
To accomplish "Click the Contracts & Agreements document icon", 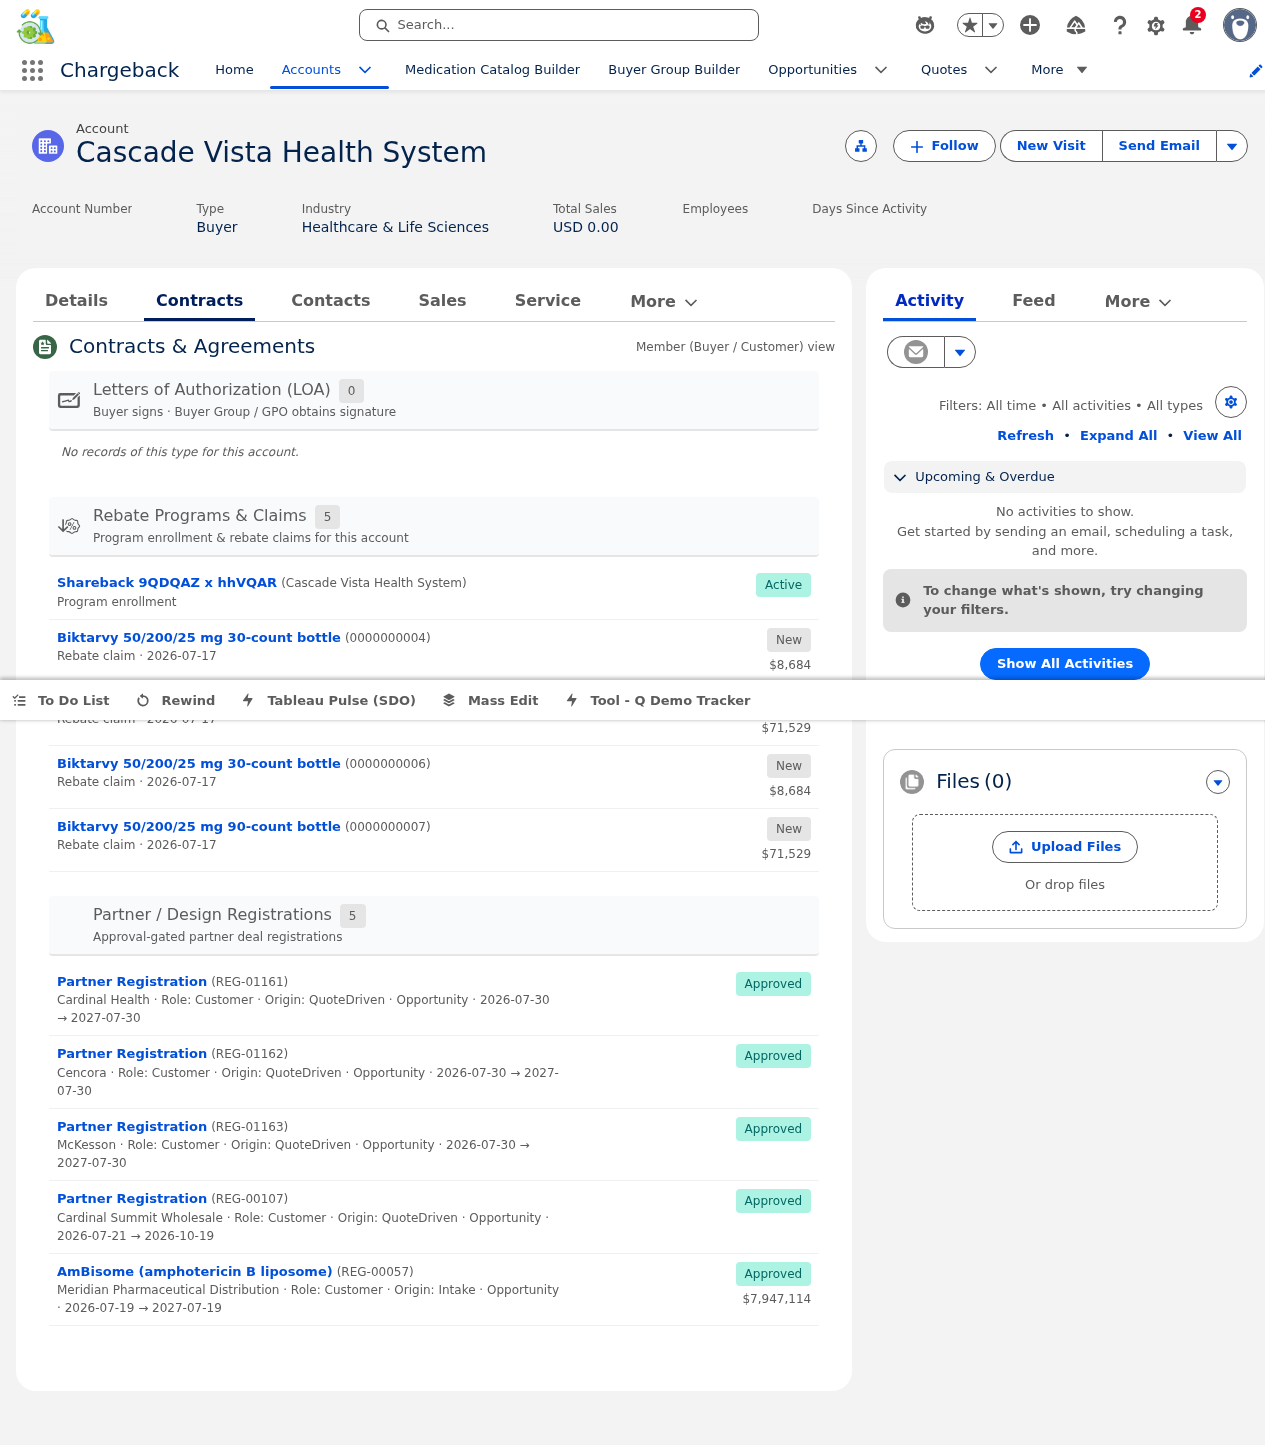I will pos(45,347).
